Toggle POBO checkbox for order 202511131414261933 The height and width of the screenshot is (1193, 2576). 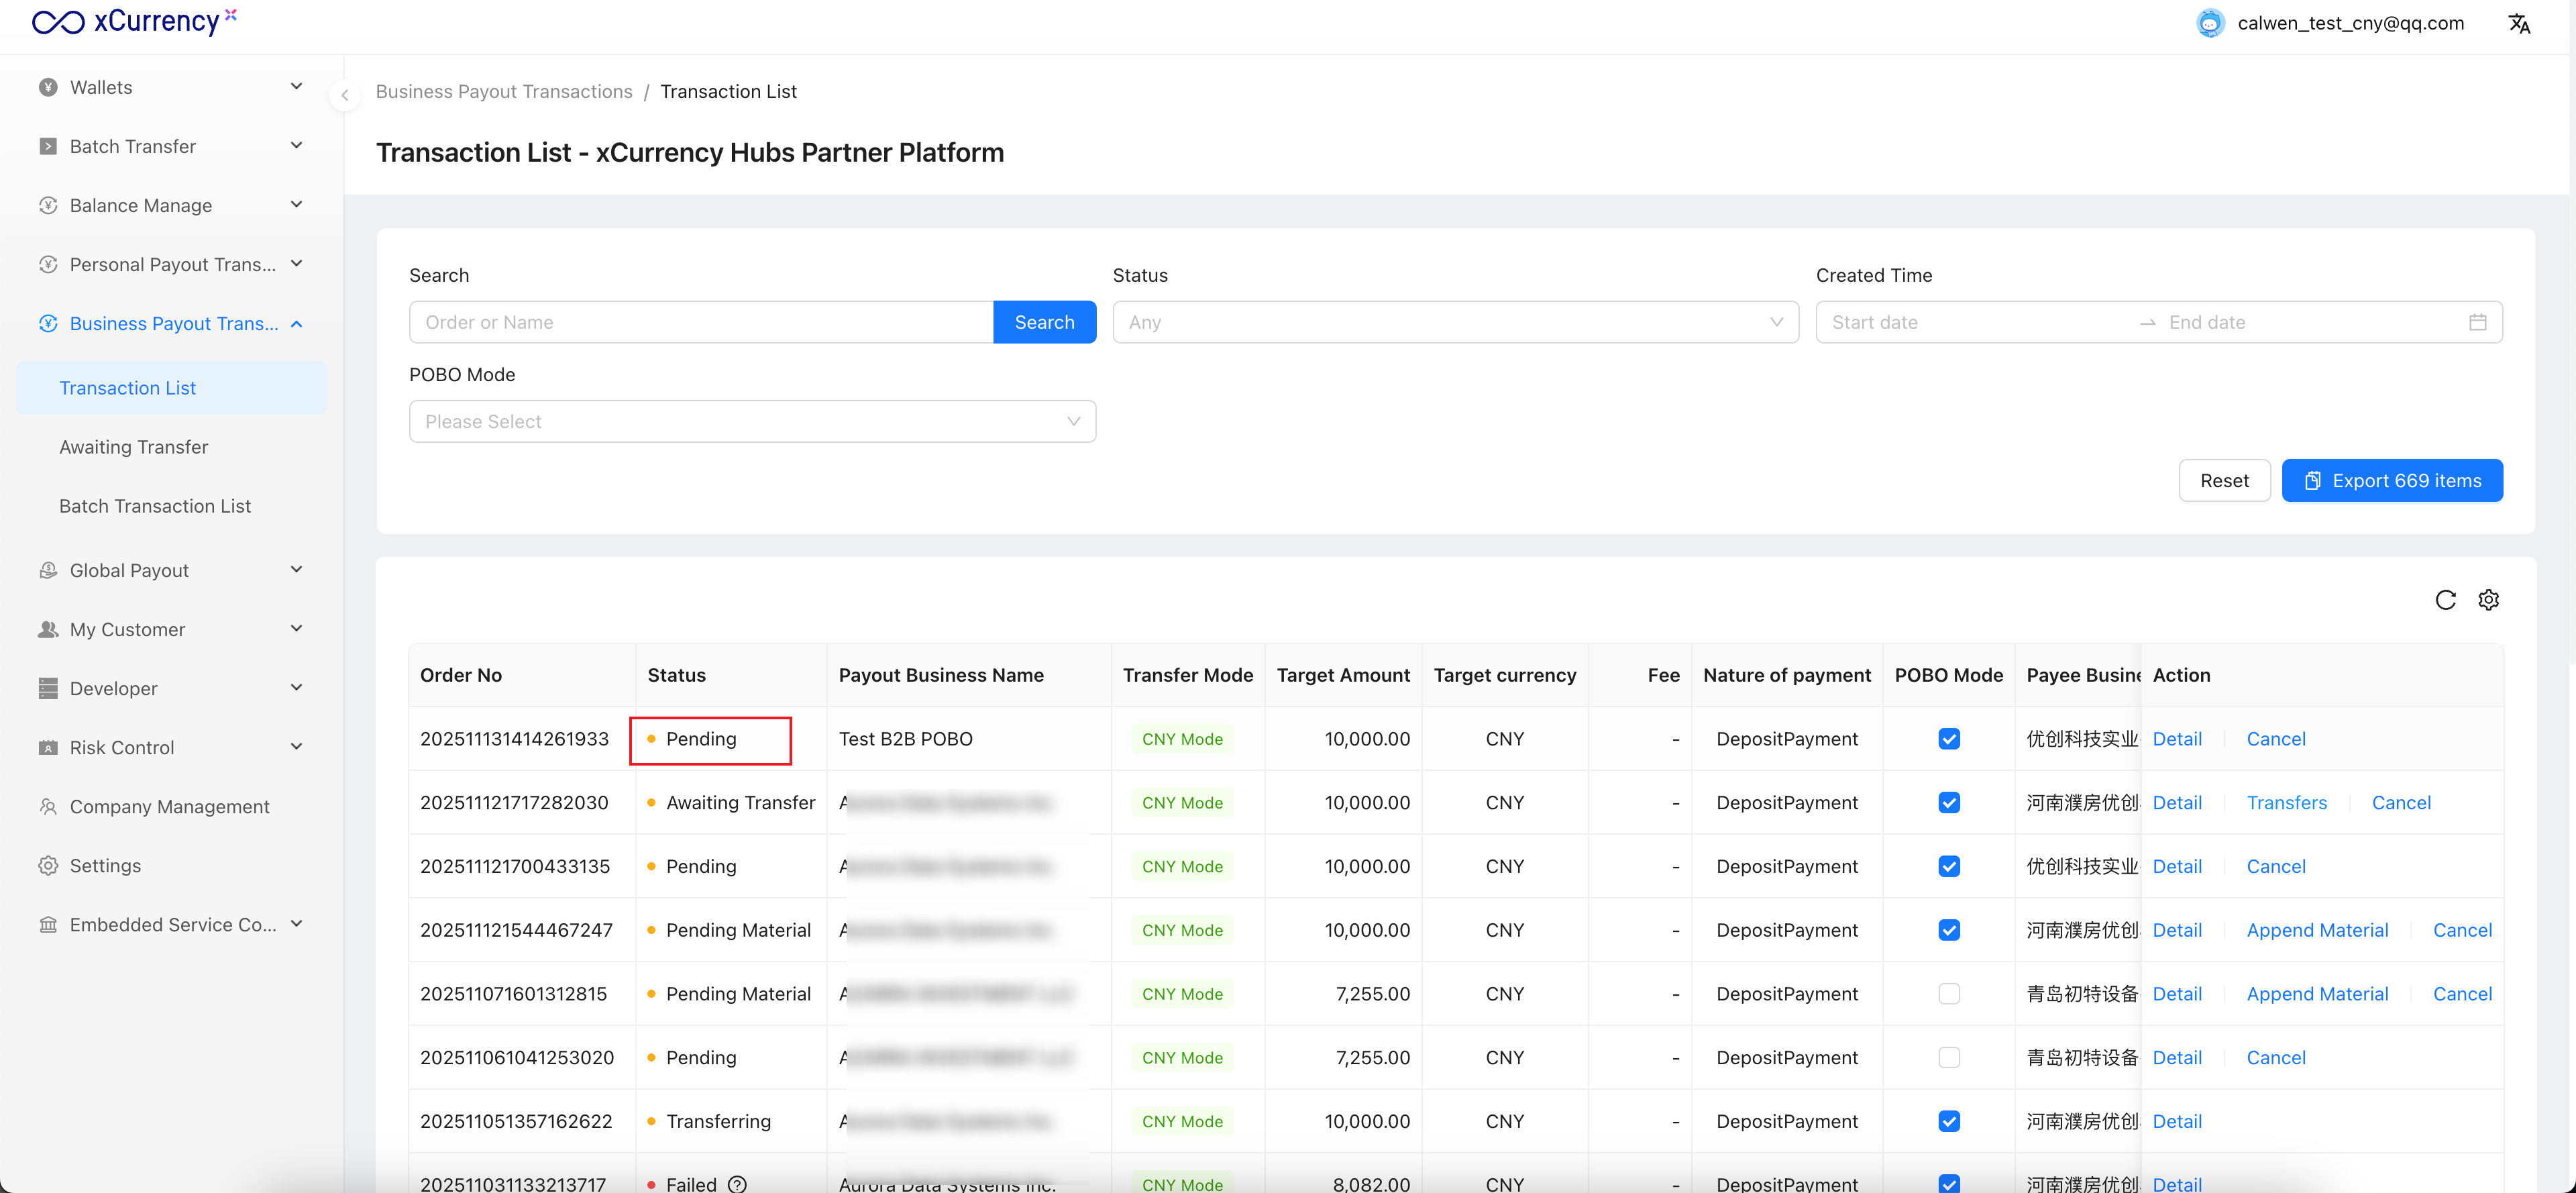1948,739
